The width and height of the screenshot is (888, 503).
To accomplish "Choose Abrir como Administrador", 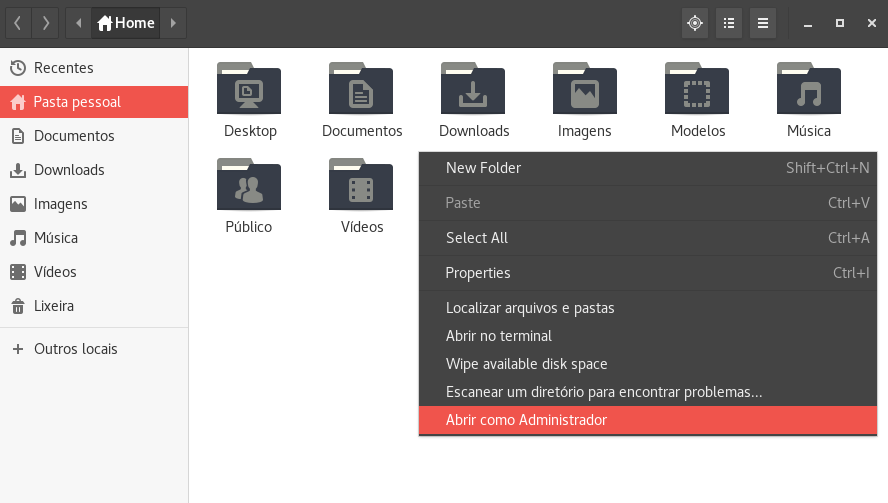I will tap(648, 420).
